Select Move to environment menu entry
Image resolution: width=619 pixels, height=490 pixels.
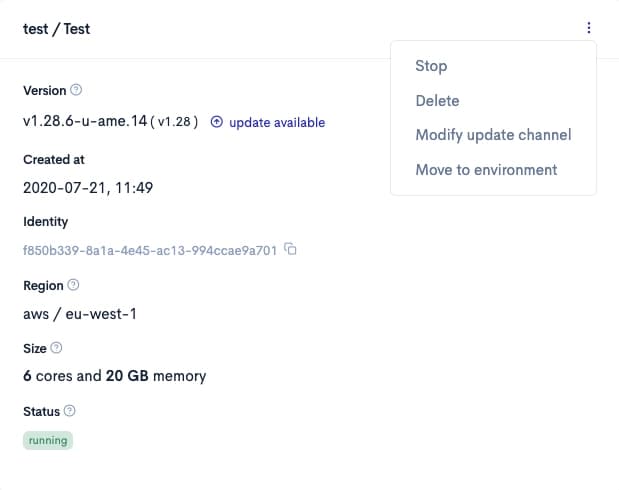[486, 170]
